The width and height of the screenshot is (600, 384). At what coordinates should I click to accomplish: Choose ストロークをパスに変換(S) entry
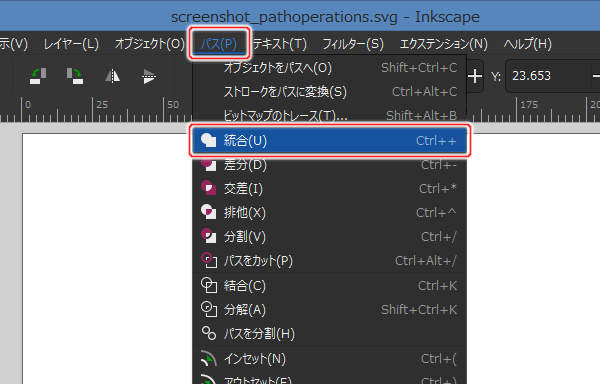(329, 92)
